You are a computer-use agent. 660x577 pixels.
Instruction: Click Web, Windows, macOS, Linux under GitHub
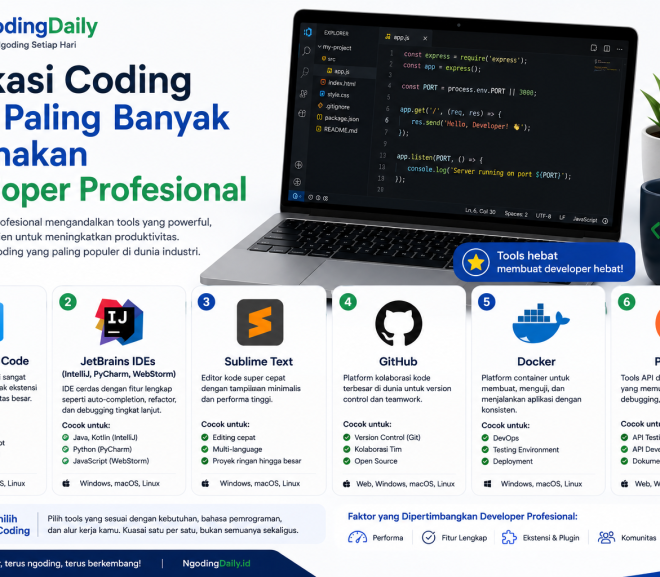coord(405,484)
